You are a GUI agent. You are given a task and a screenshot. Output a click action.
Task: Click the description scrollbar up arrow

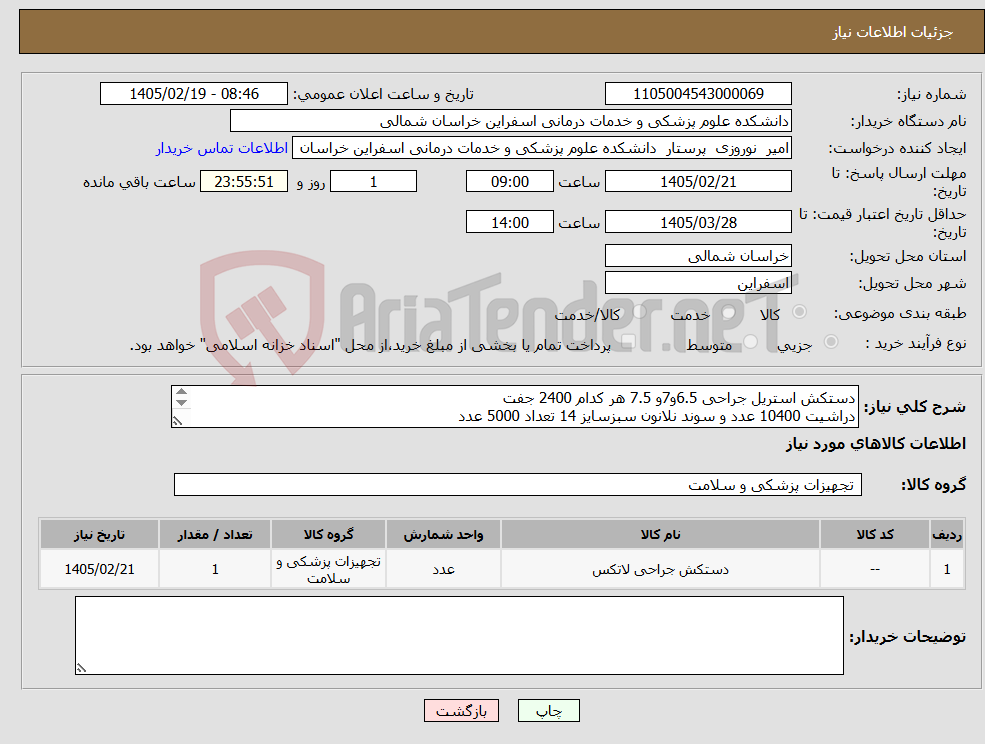click(181, 392)
